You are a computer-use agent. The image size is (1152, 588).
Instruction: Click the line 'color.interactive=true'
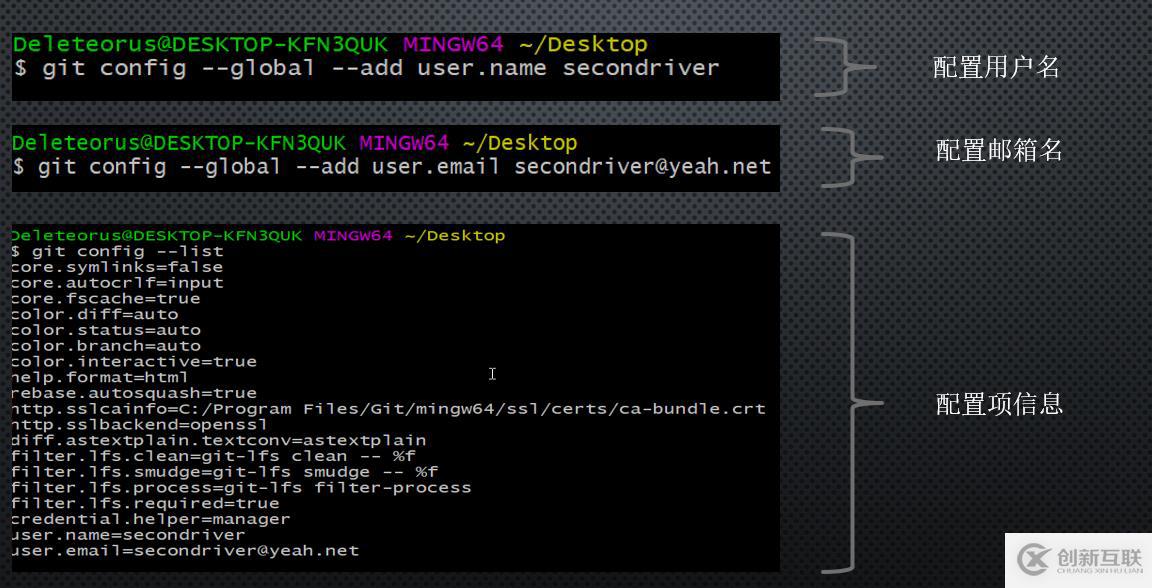point(134,362)
